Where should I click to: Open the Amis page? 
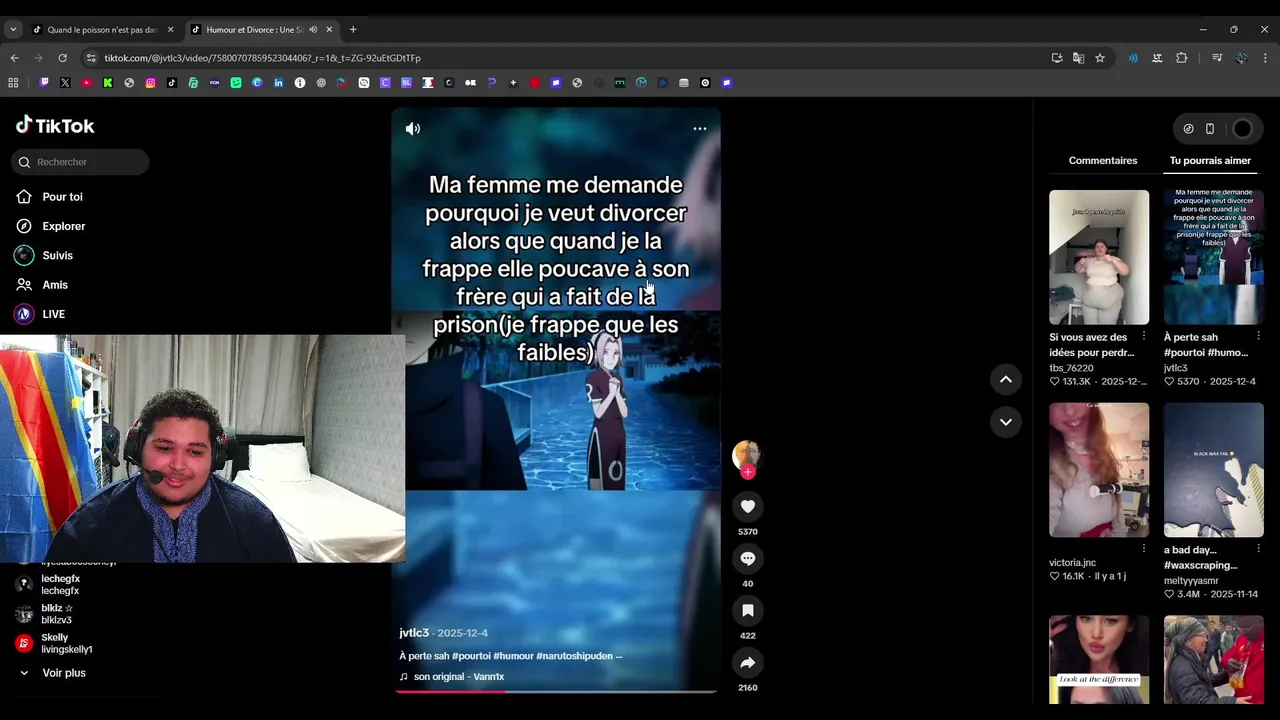tap(55, 285)
